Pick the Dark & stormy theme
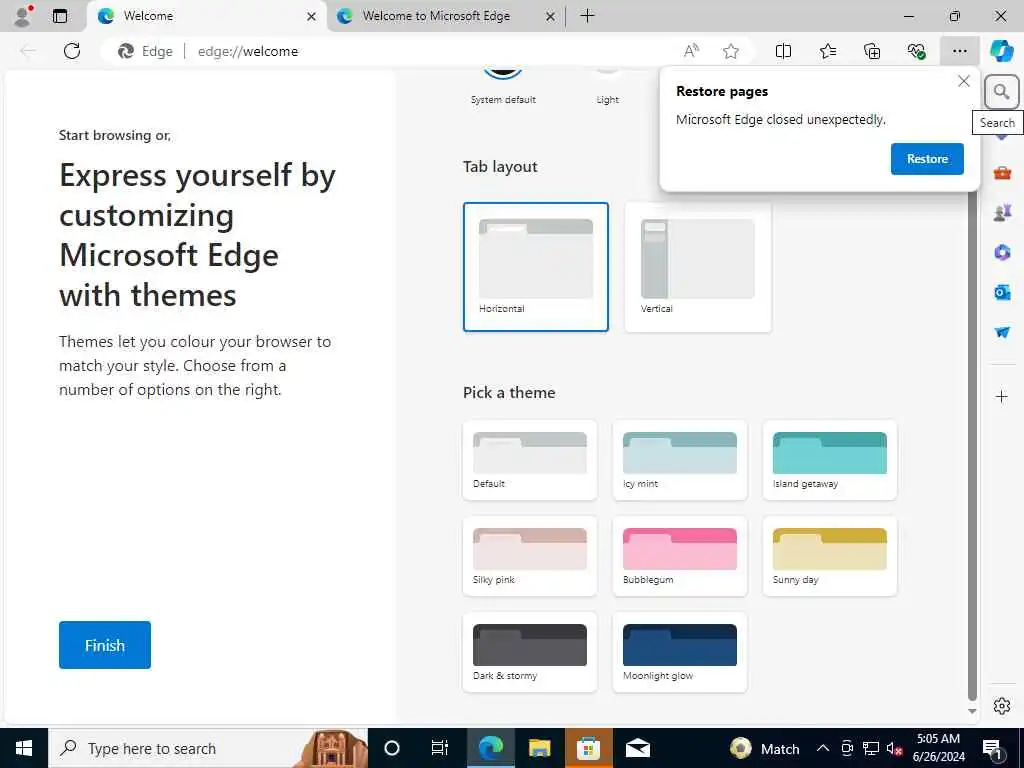 tap(530, 652)
